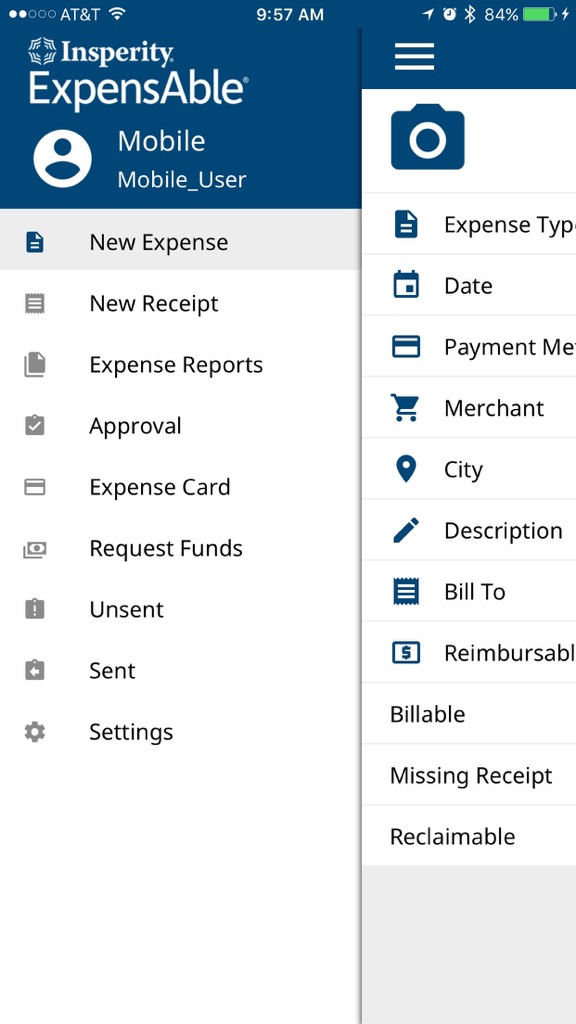
Task: Tap the alarm clock status icon
Action: point(449,14)
